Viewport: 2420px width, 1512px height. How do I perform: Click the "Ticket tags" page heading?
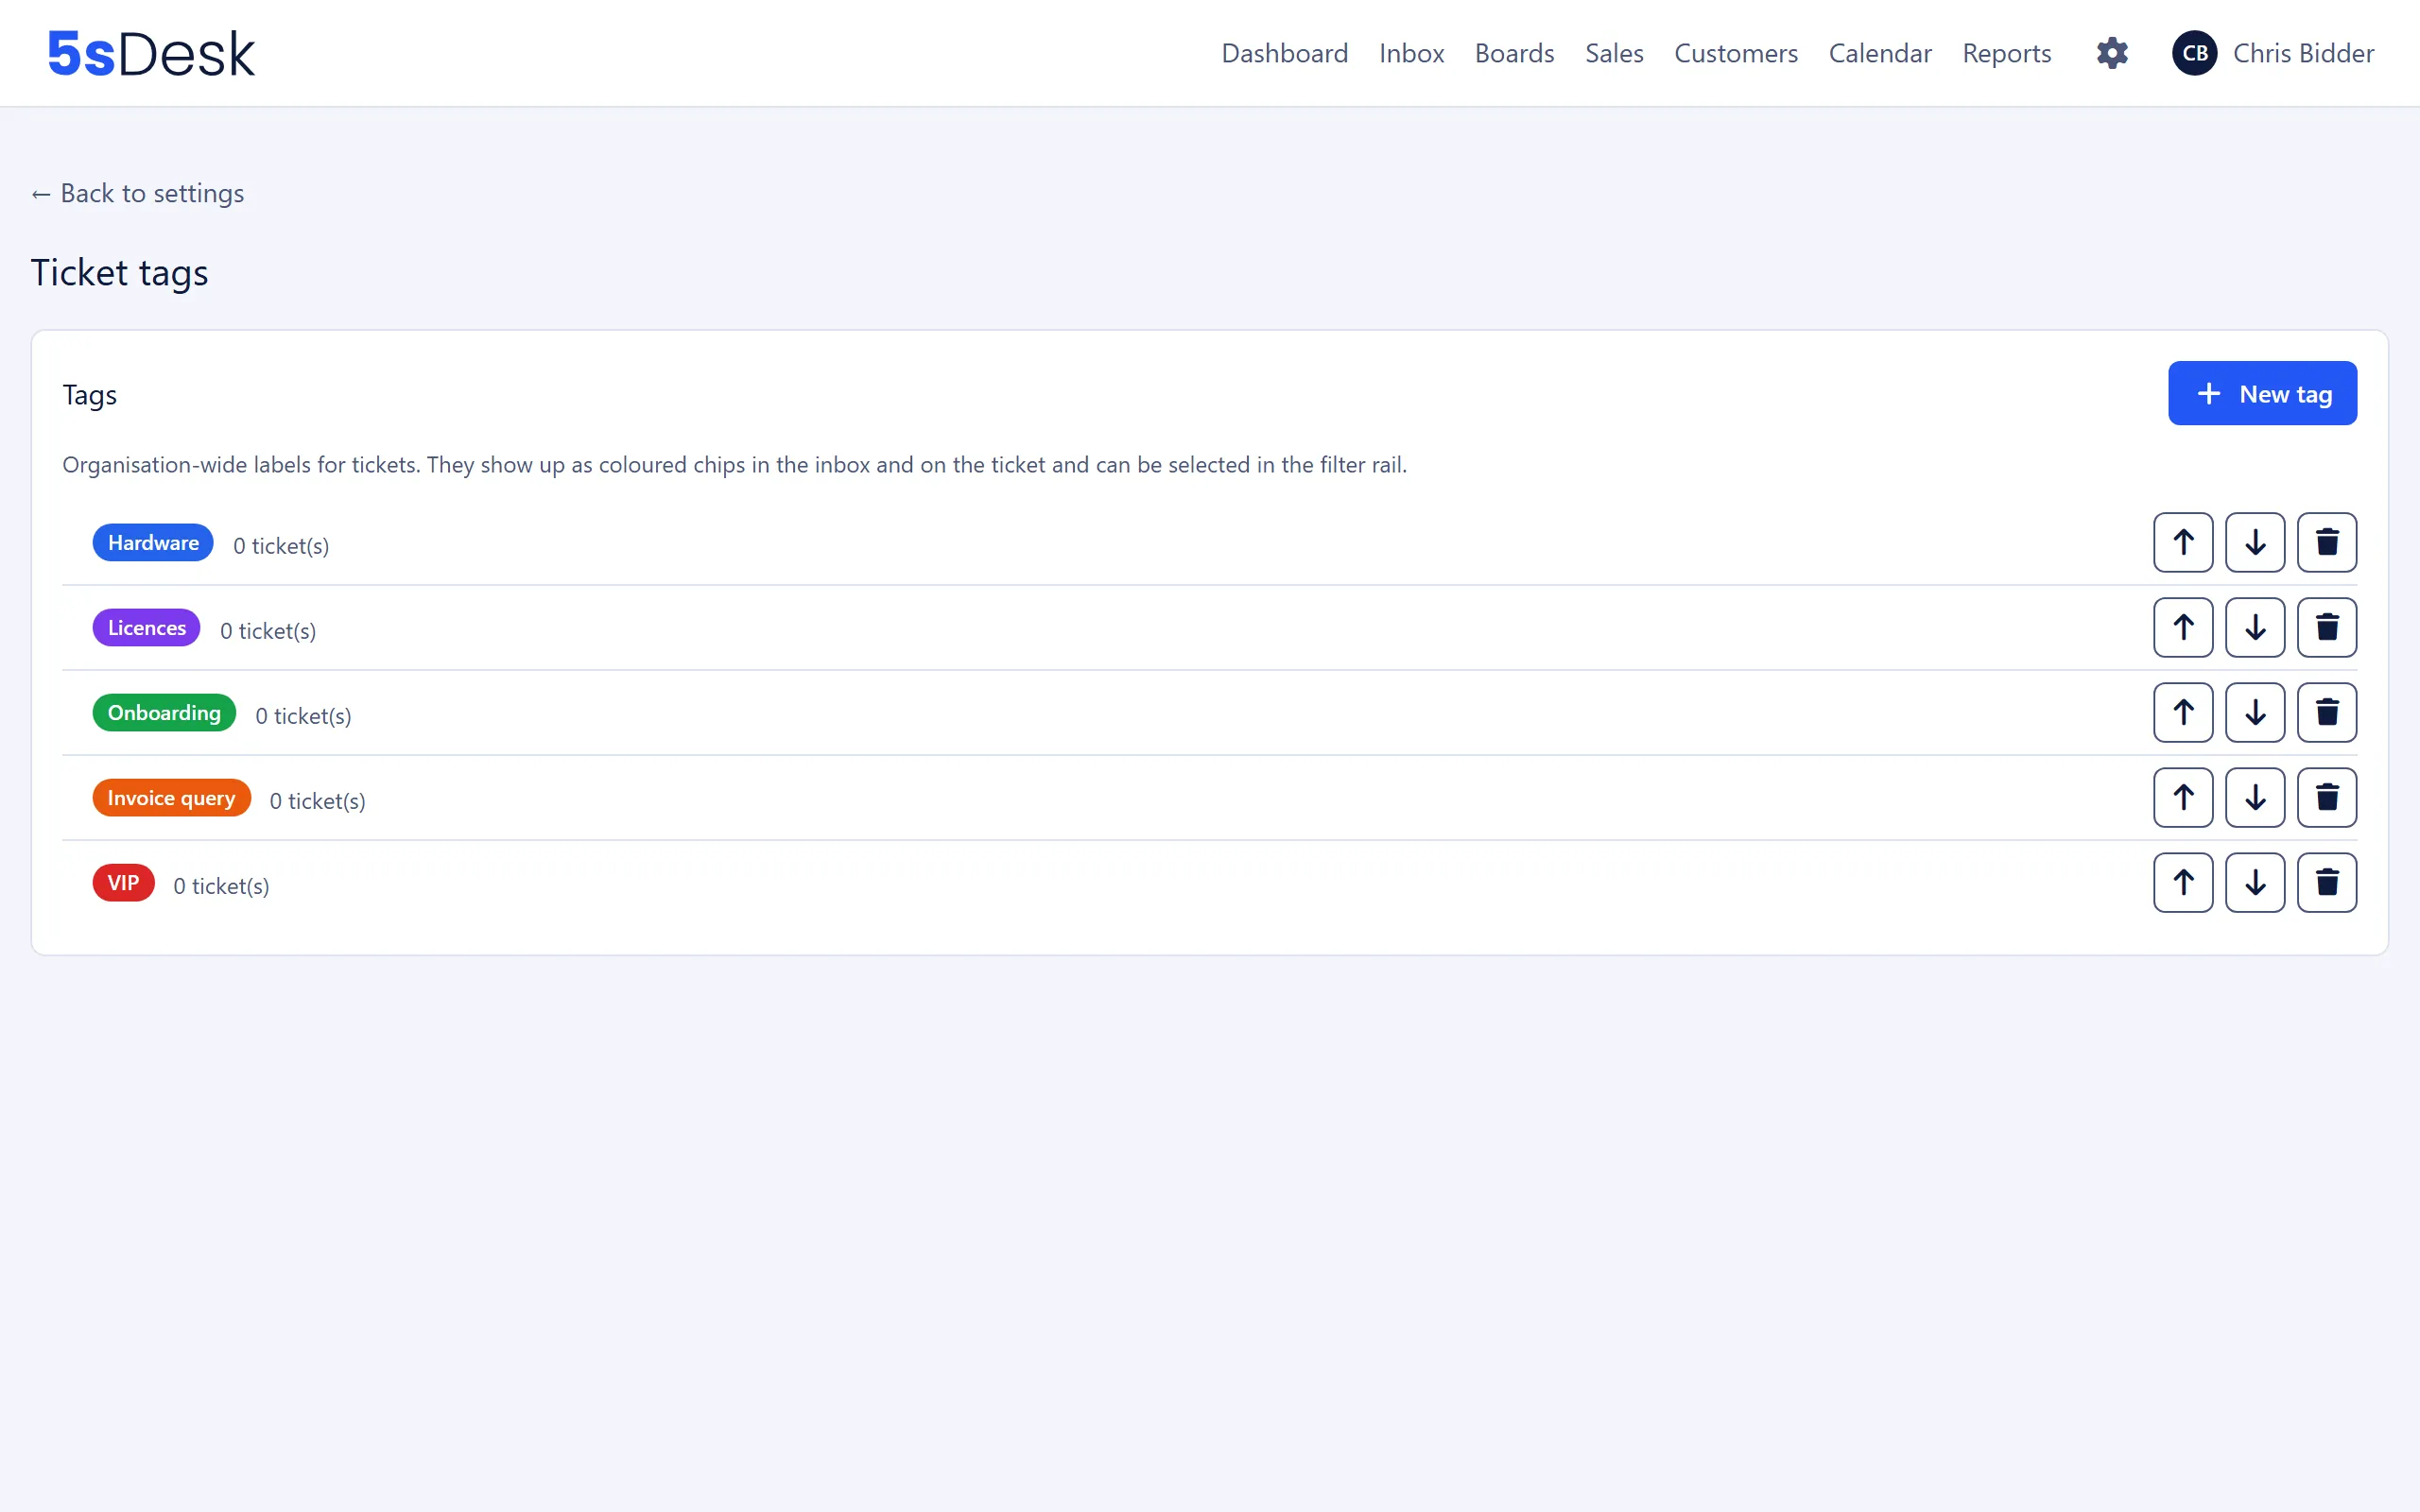click(119, 272)
